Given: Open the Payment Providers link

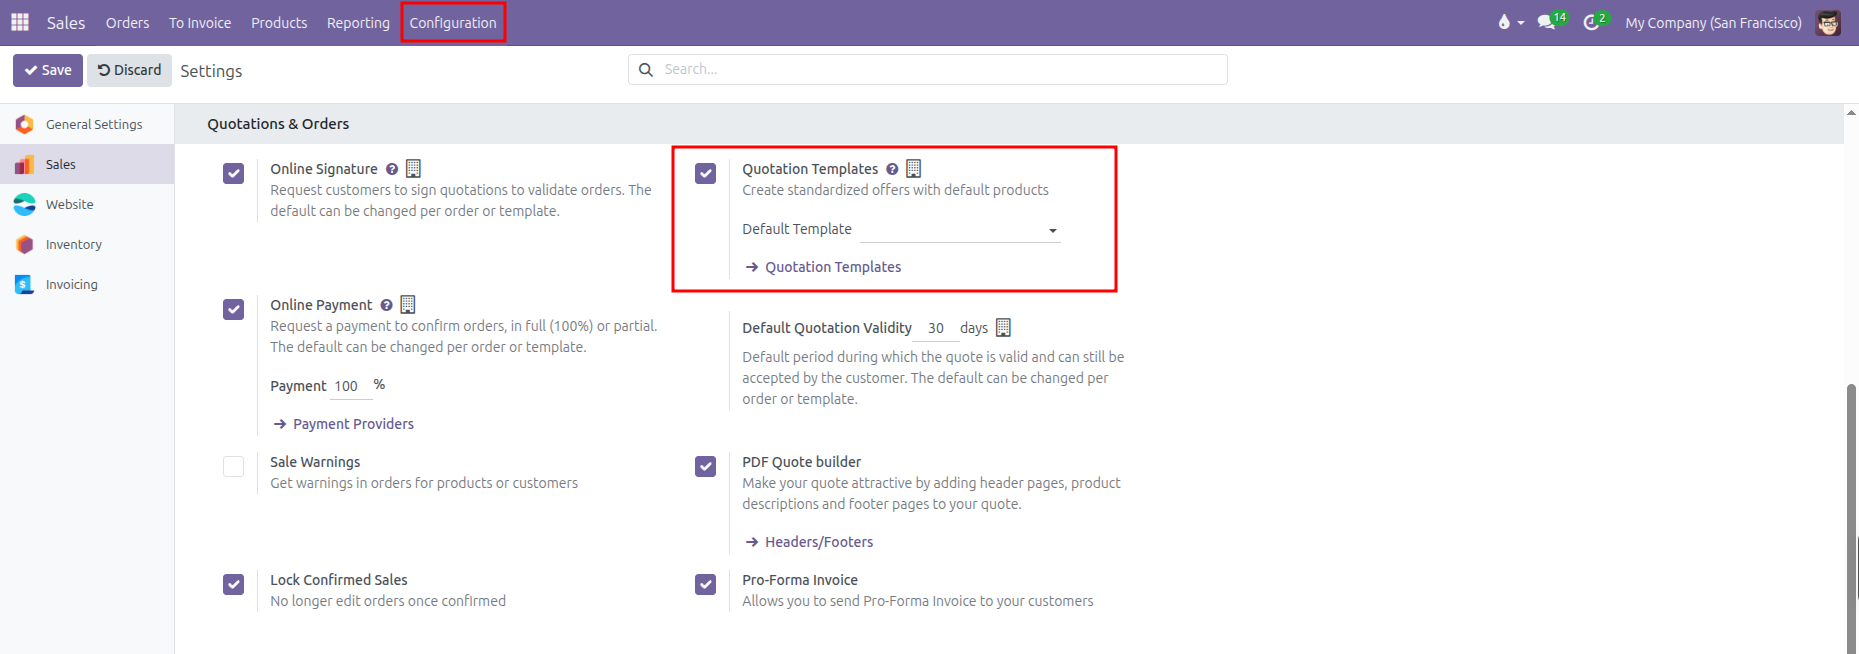Looking at the screenshot, I should (353, 424).
